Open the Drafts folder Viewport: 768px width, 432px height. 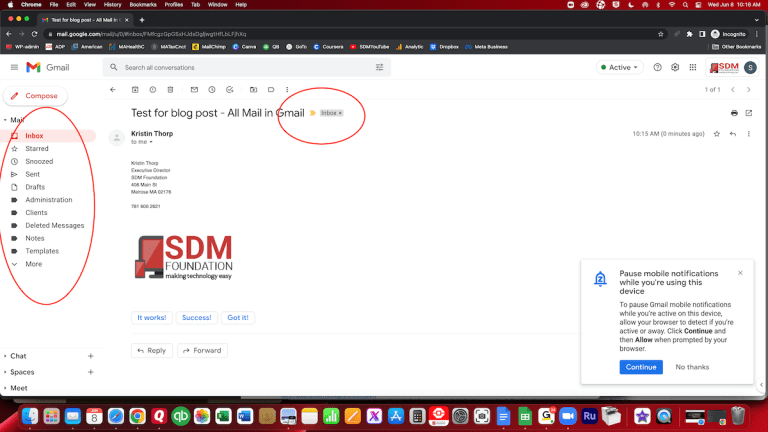pyautogui.click(x=35, y=187)
